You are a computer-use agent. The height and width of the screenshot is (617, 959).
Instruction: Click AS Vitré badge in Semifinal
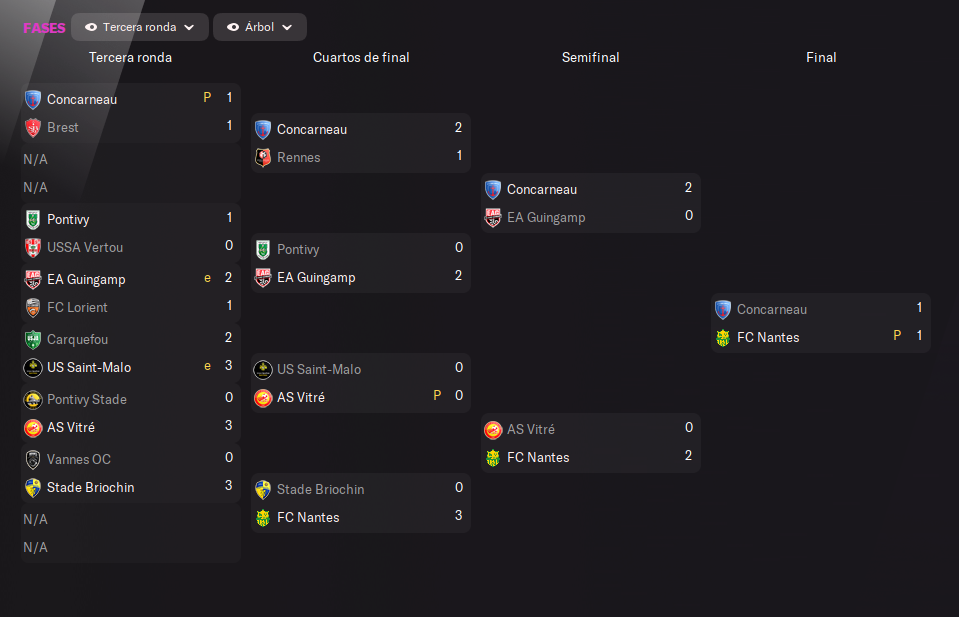click(493, 429)
